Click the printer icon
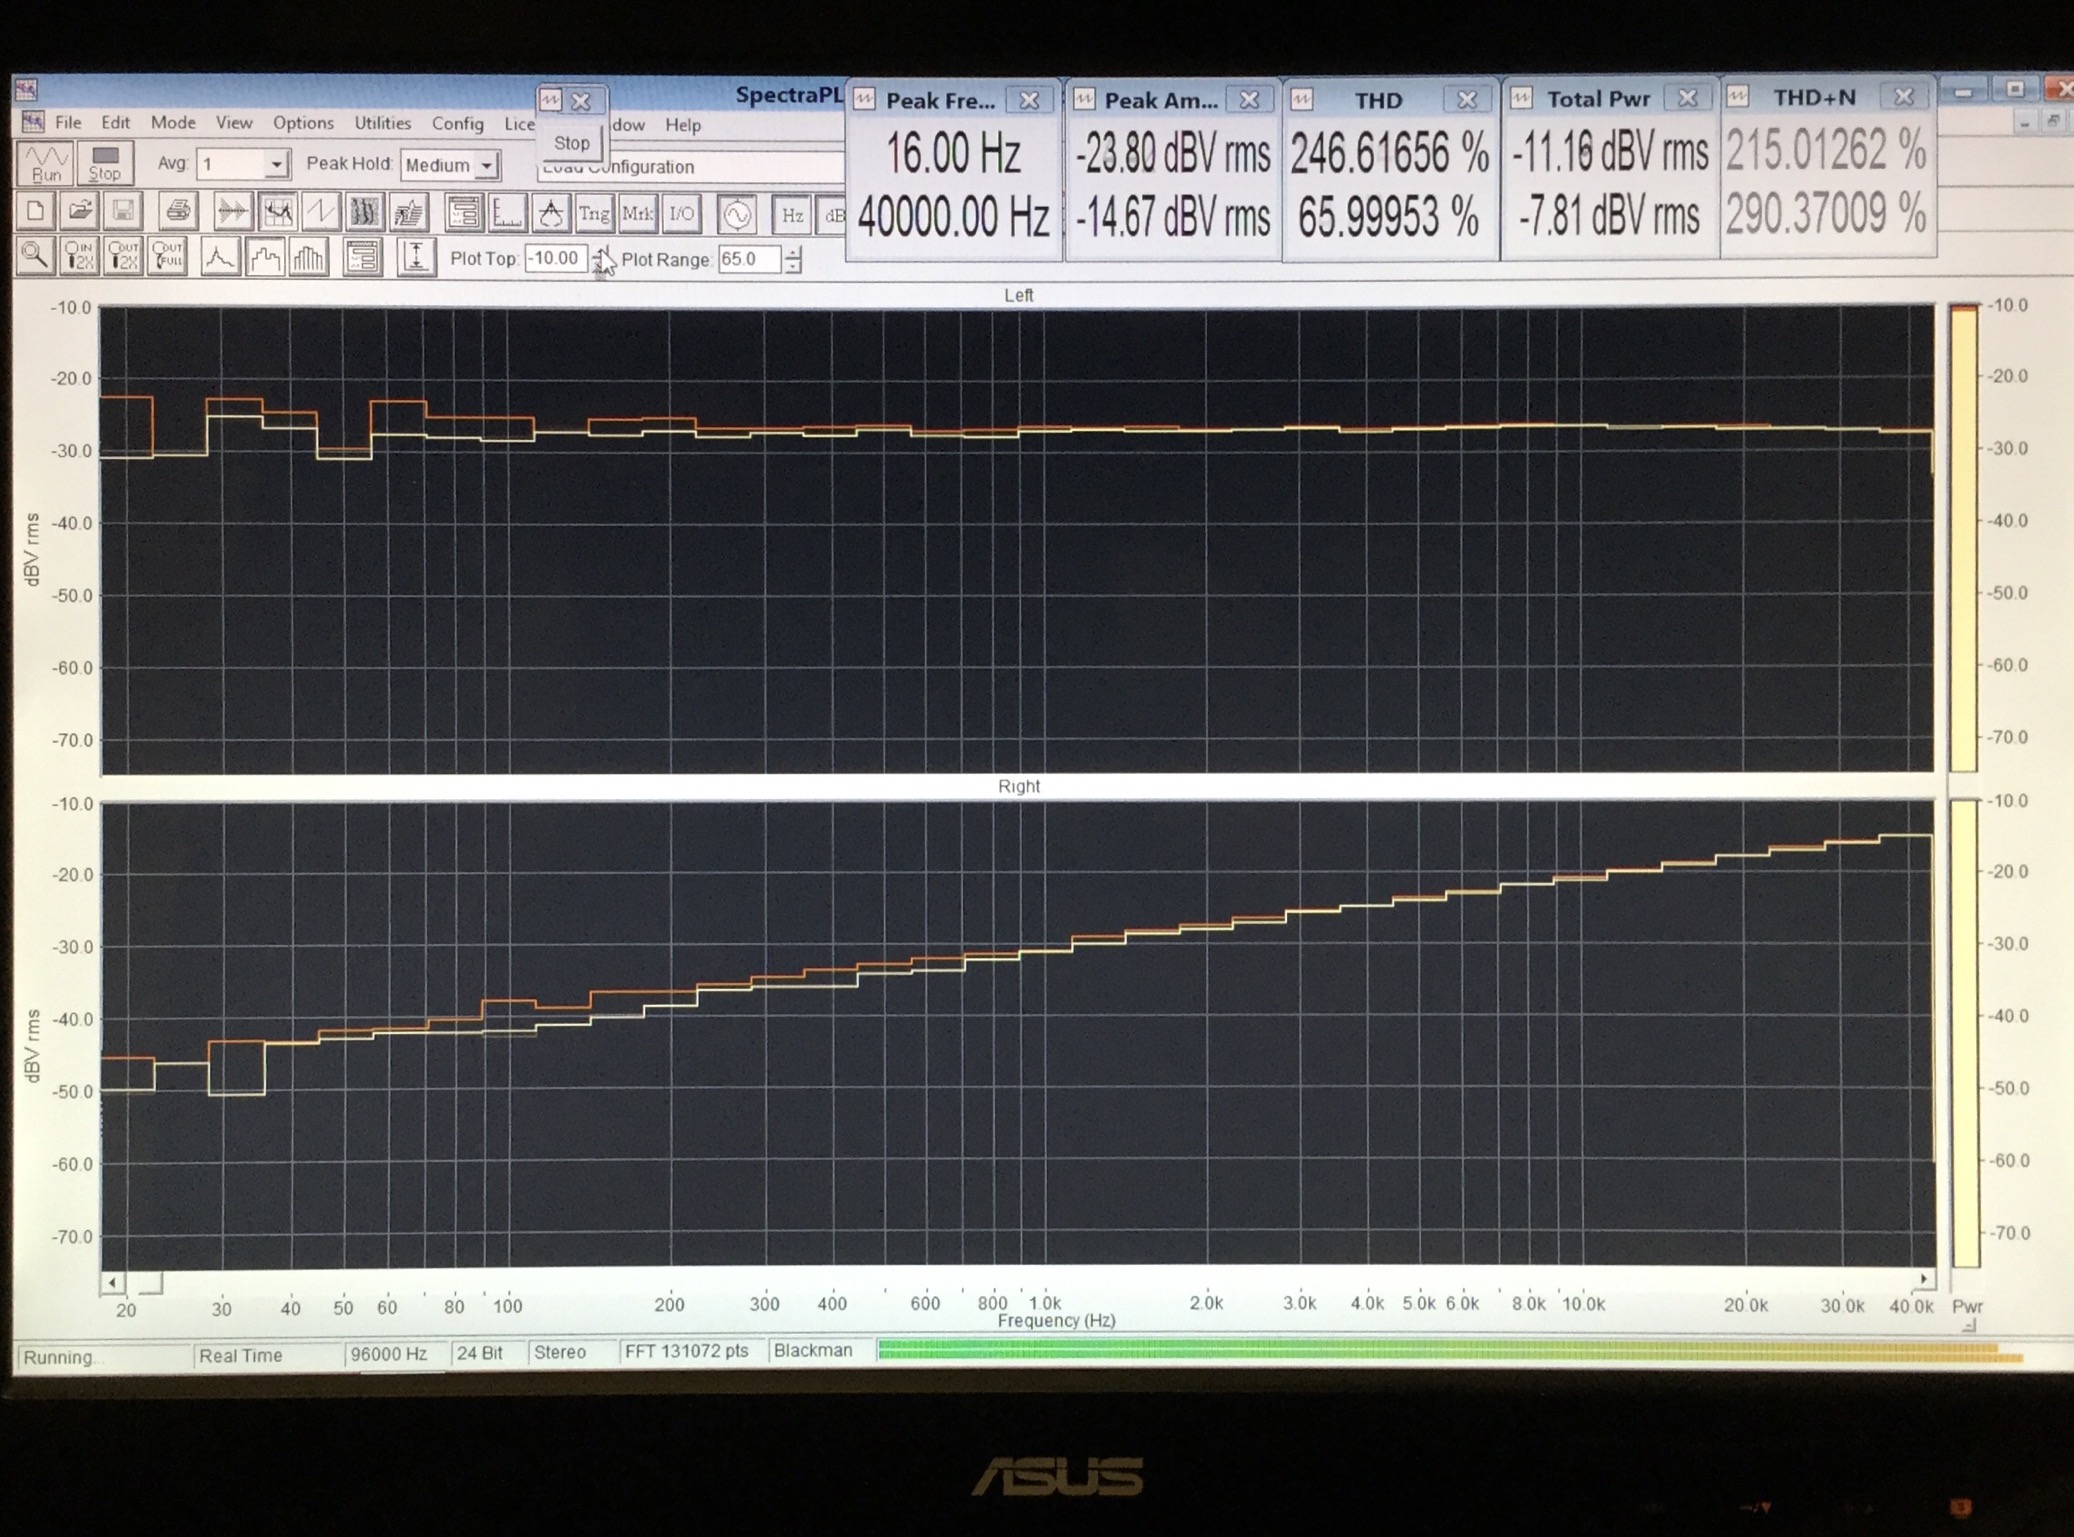The width and height of the screenshot is (2074, 1537). point(178,211)
